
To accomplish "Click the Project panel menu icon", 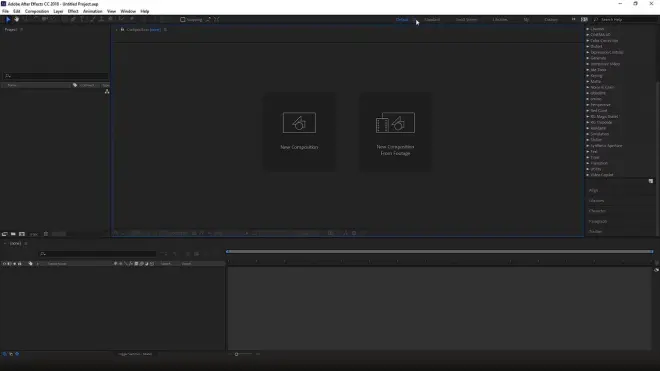I will pyautogui.click(x=21, y=29).
